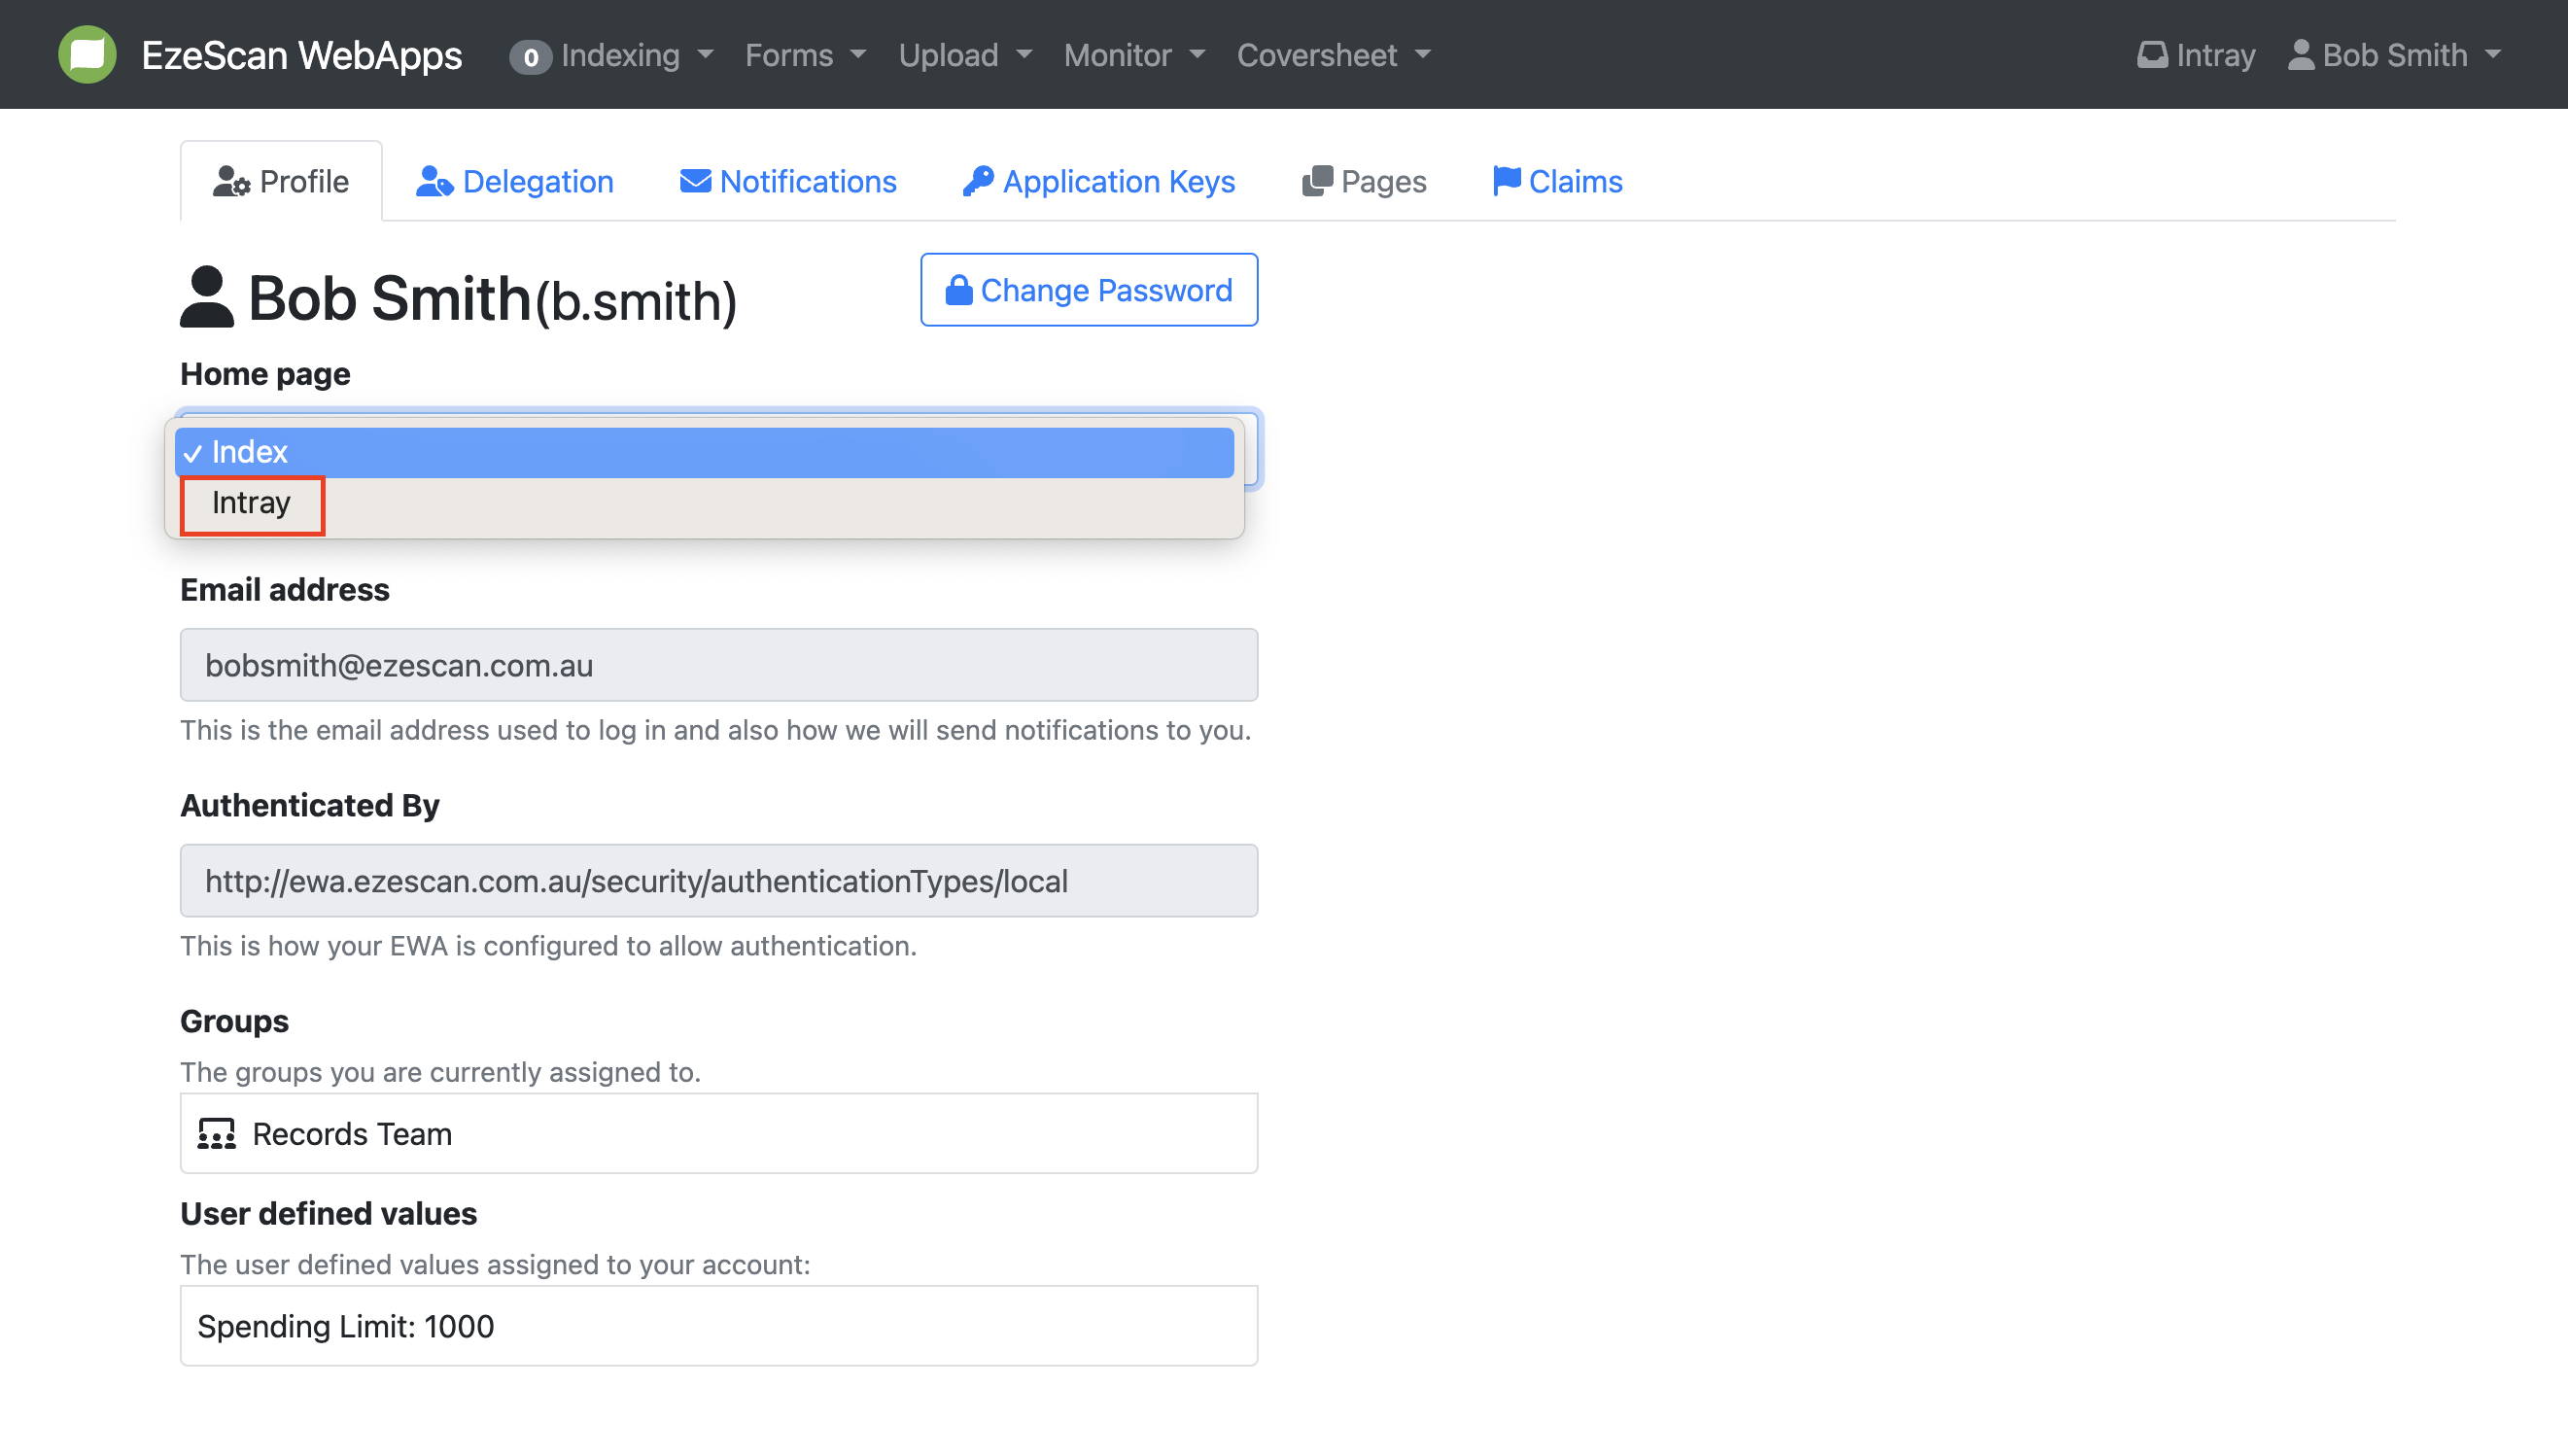Switch to the Profile tab
This screenshot has width=2568, height=1456.
[282, 181]
